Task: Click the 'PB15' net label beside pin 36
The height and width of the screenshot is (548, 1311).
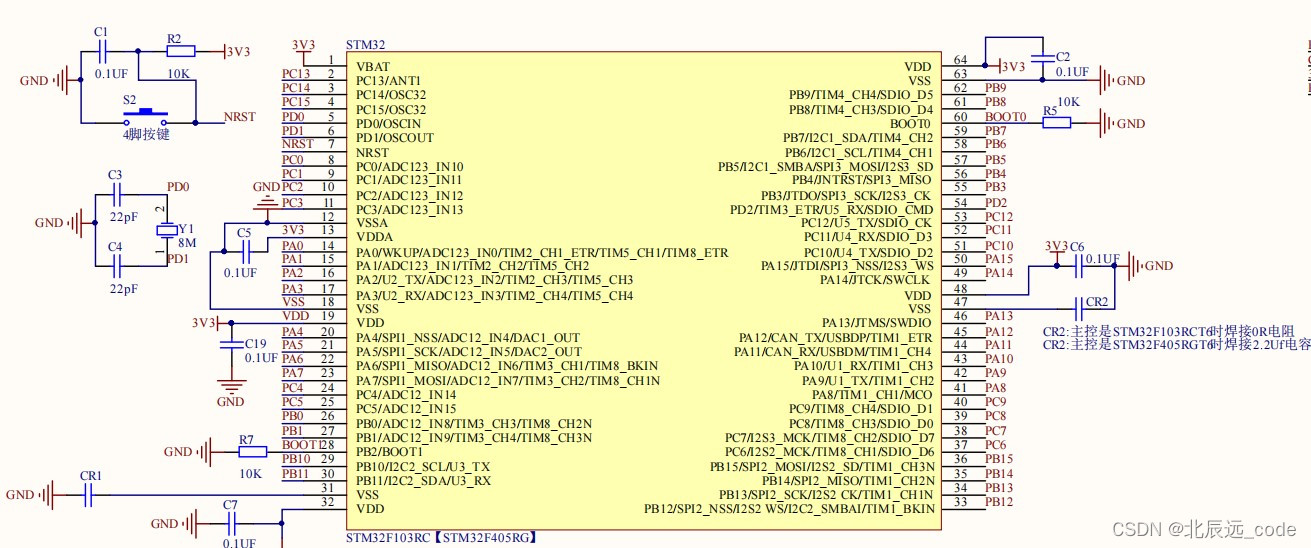Action: point(999,459)
